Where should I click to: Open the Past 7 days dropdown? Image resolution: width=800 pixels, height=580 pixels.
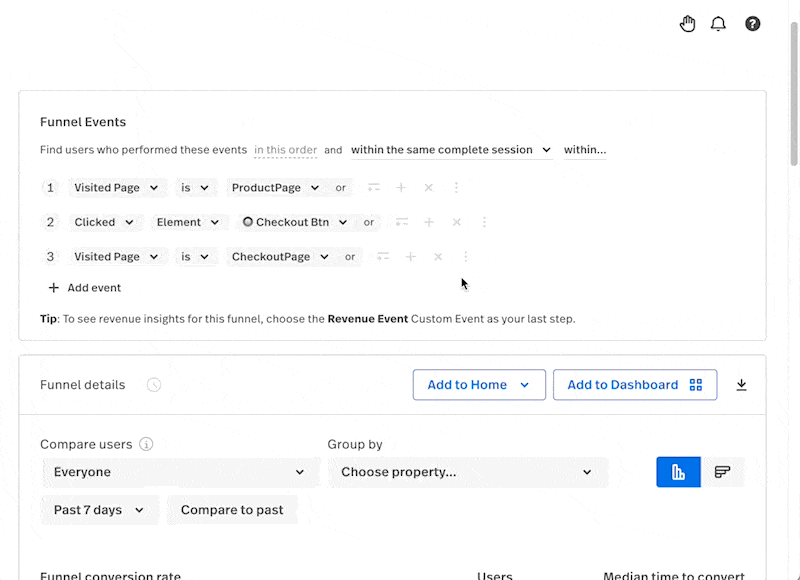click(99, 510)
